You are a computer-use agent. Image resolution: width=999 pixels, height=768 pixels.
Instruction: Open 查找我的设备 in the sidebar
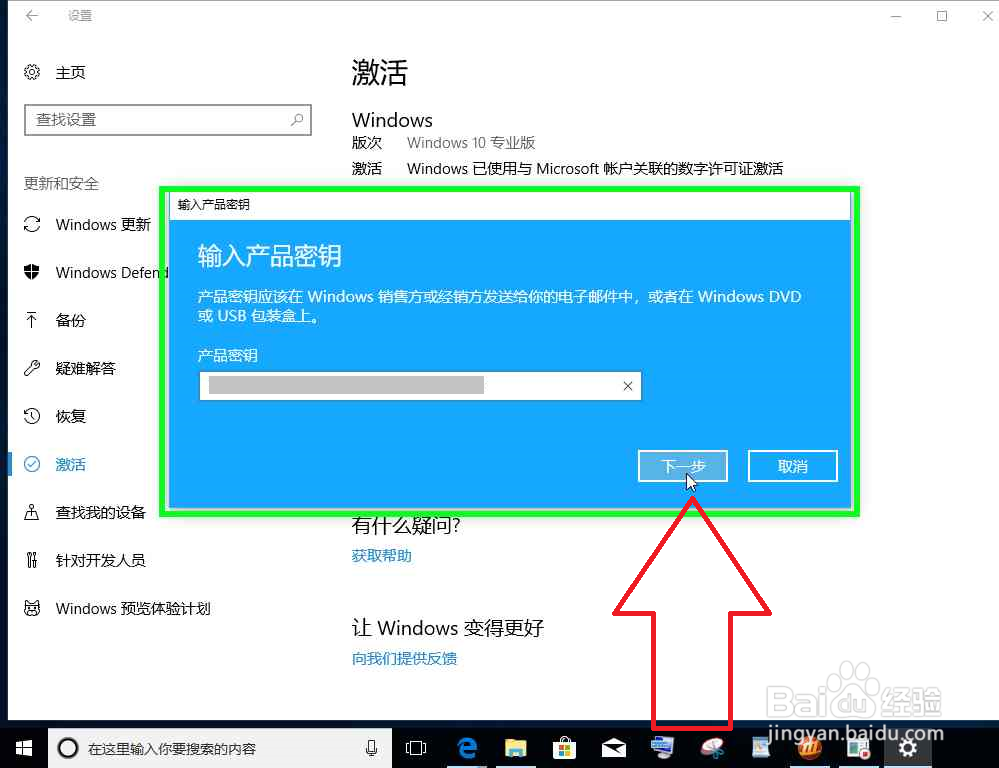click(x=85, y=512)
